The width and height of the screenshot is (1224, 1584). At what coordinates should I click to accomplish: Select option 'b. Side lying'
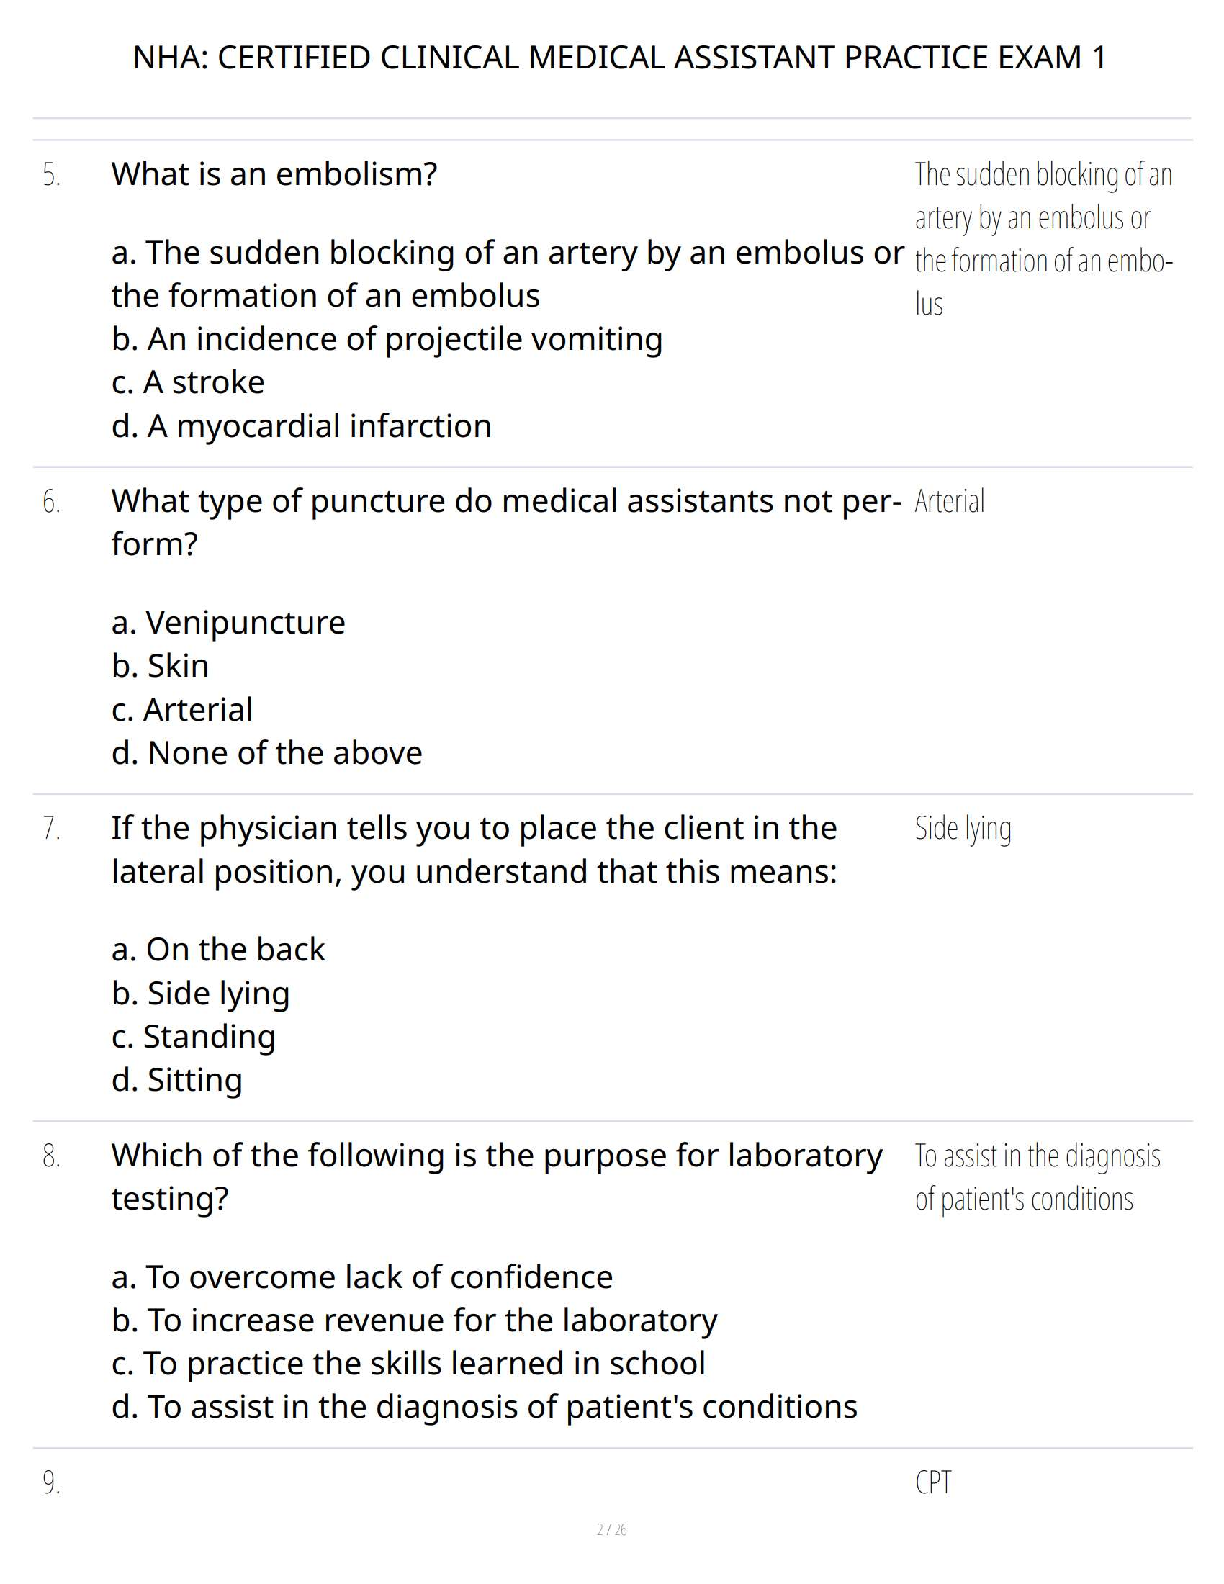tap(200, 993)
